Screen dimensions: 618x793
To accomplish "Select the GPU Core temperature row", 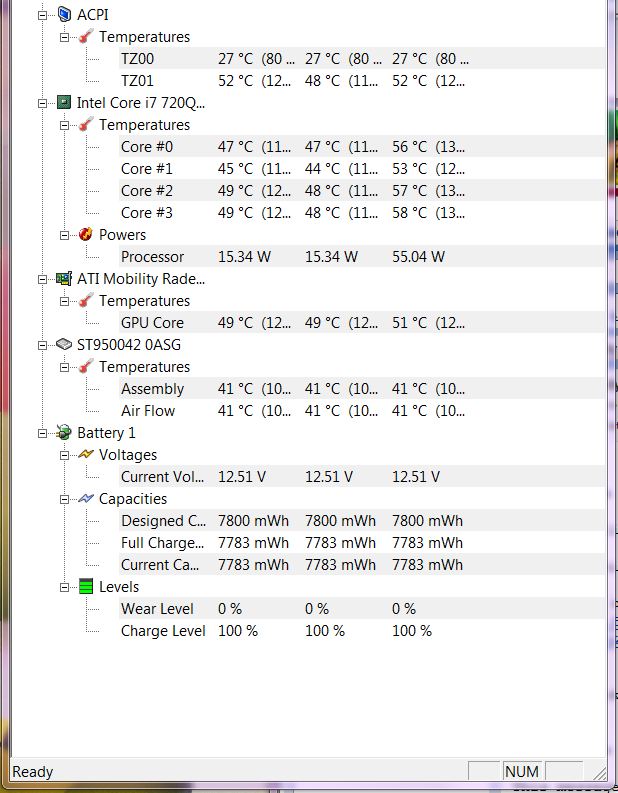I will click(x=362, y=323).
